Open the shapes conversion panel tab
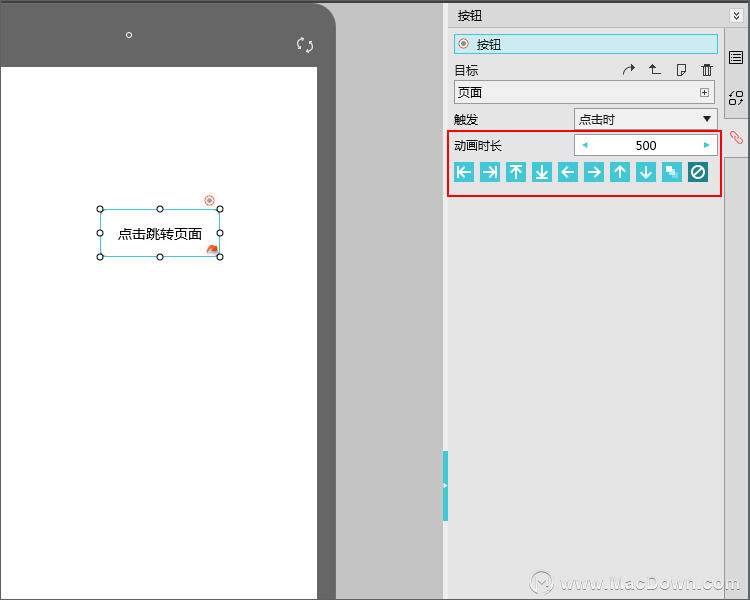This screenshot has height=600, width=750. pos(736,98)
